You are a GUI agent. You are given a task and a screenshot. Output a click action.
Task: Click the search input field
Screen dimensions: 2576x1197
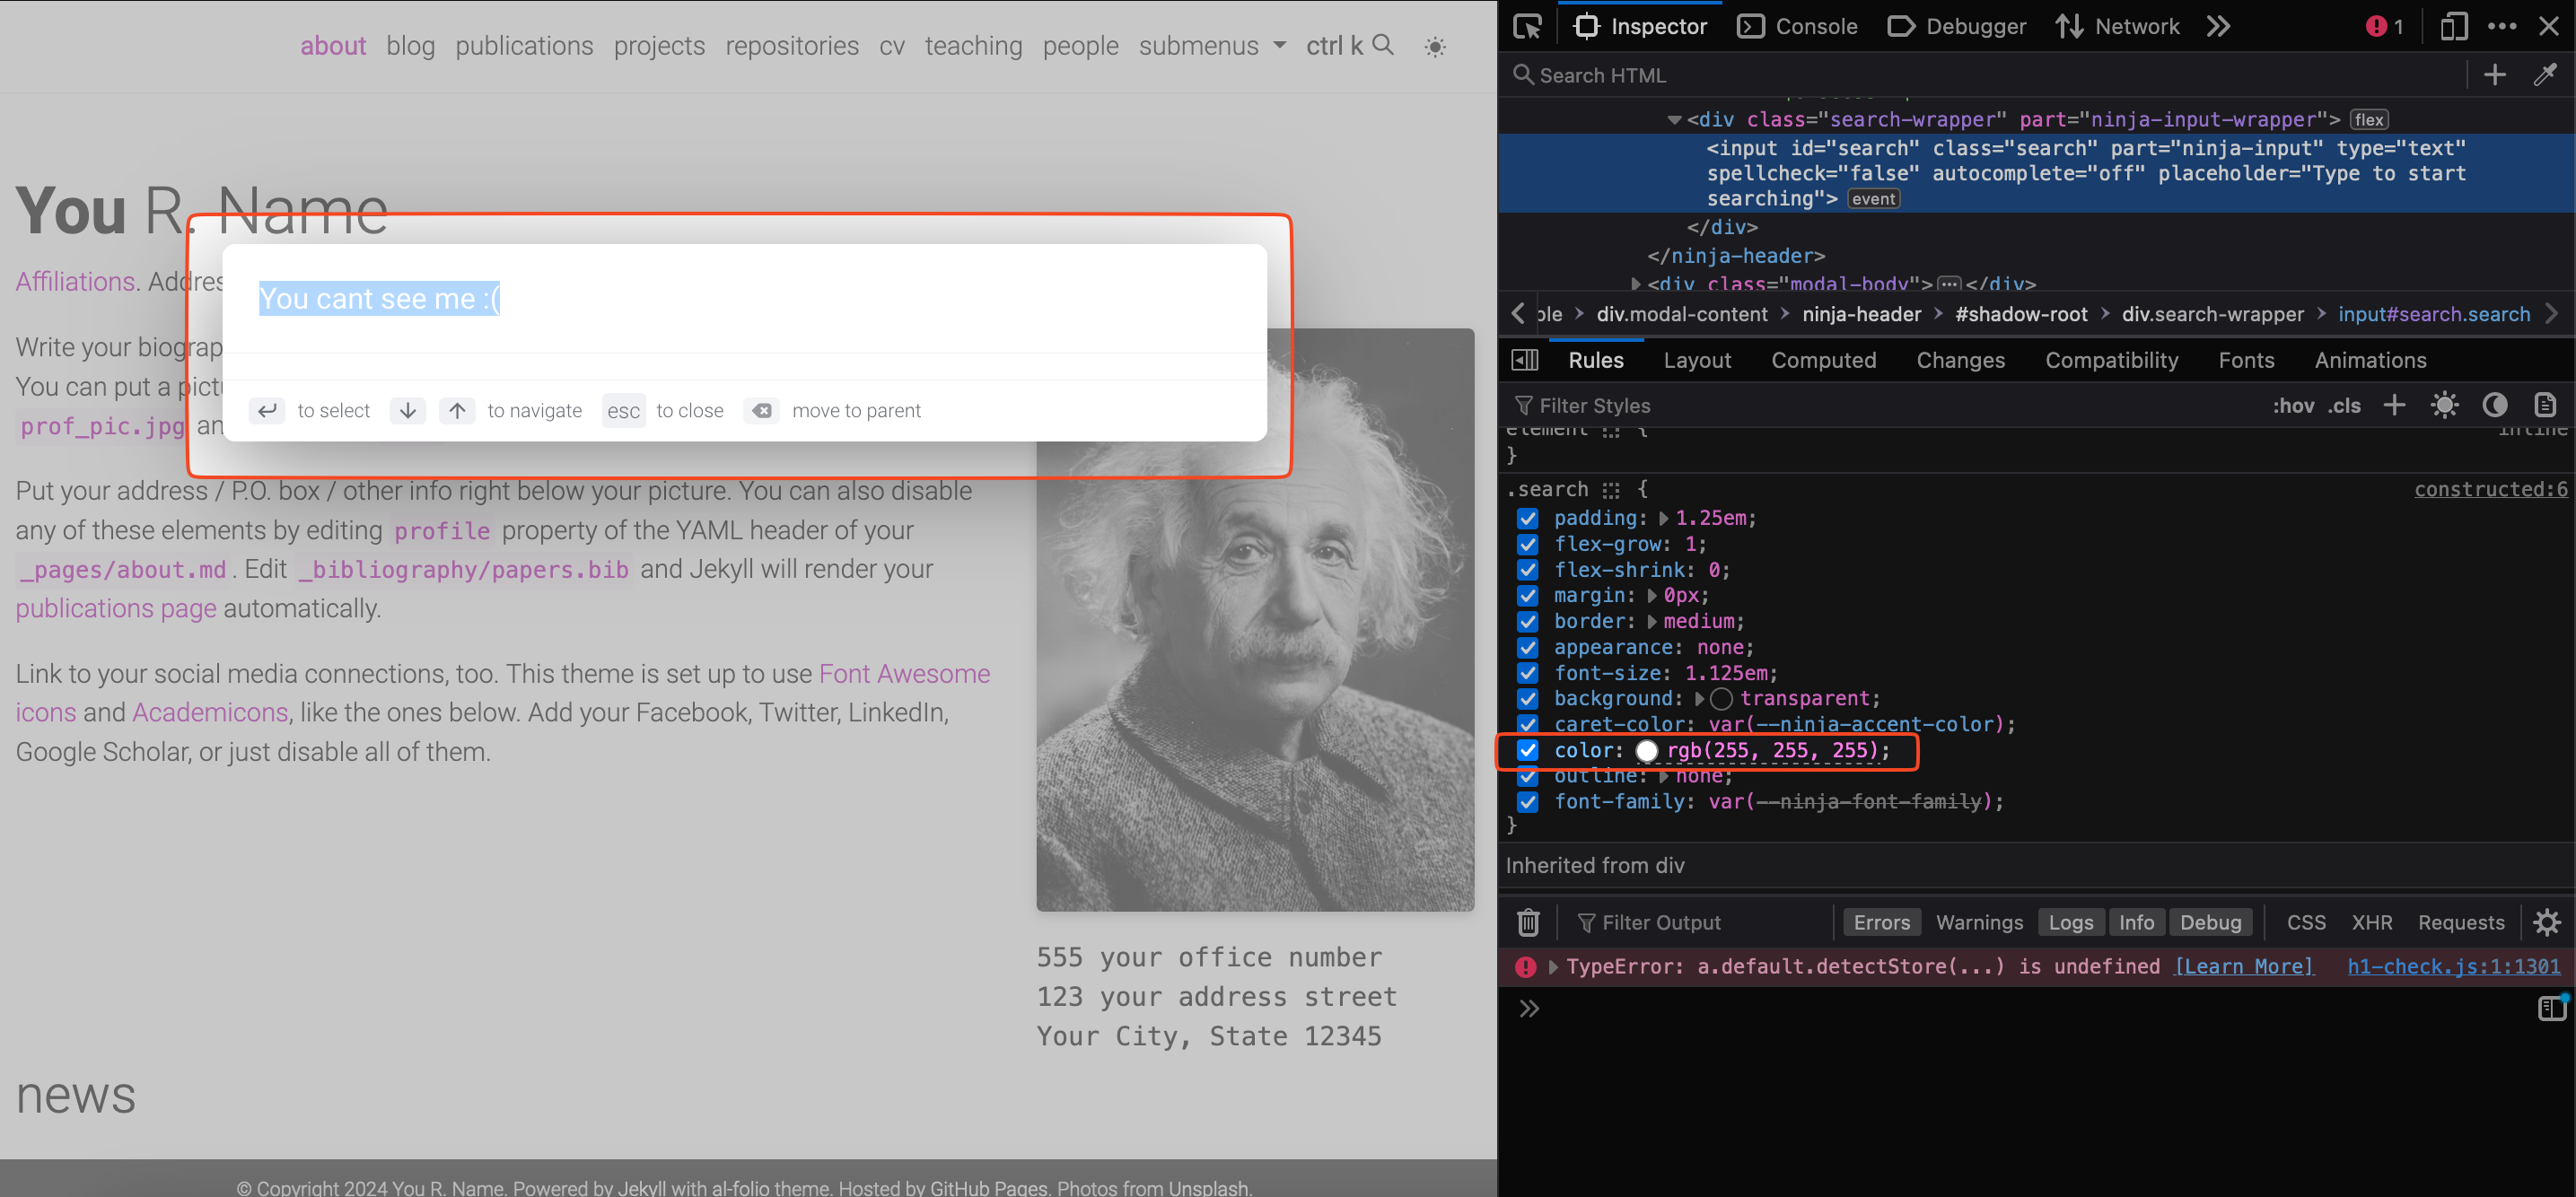(746, 299)
